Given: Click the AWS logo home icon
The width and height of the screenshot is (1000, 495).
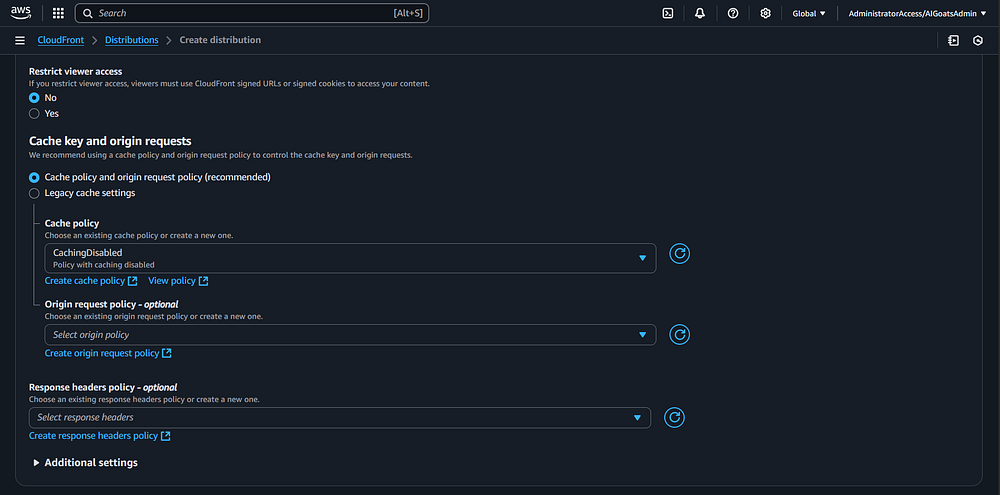Looking at the screenshot, I should [21, 13].
